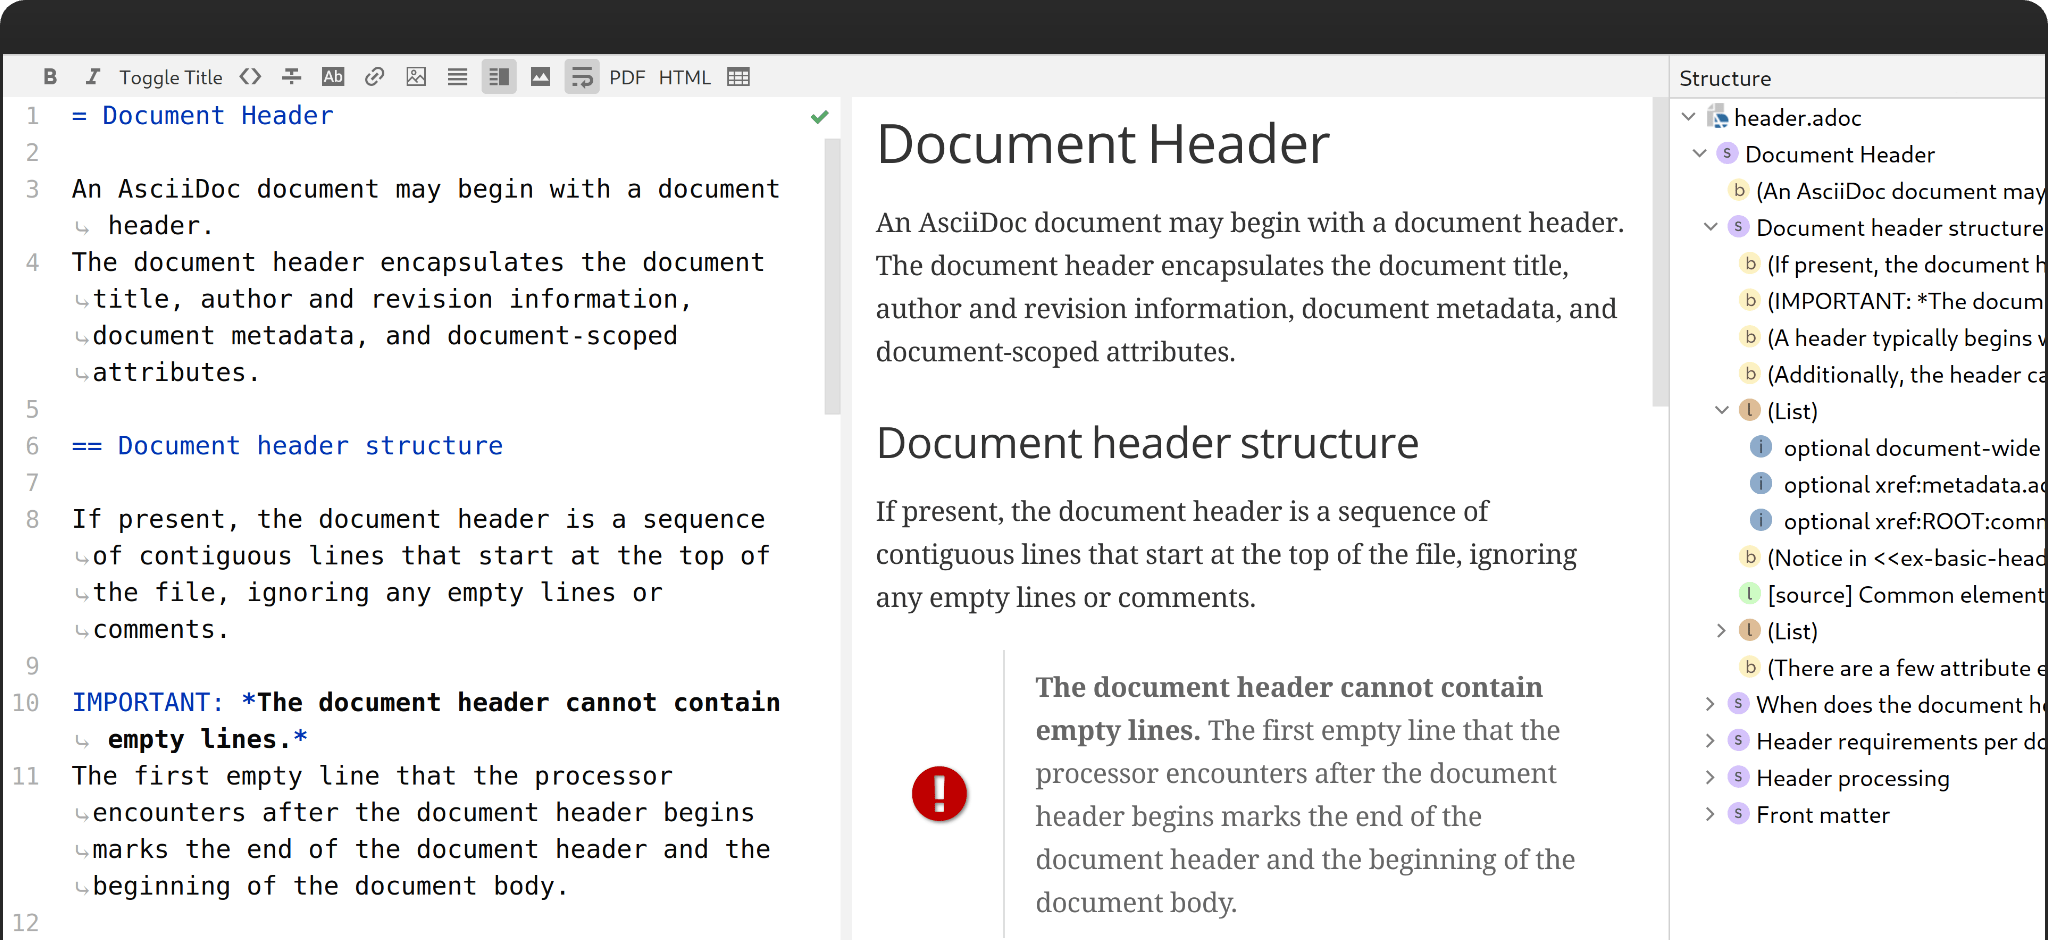Click the Toggle Title button
The height and width of the screenshot is (940, 2048).
click(x=171, y=77)
